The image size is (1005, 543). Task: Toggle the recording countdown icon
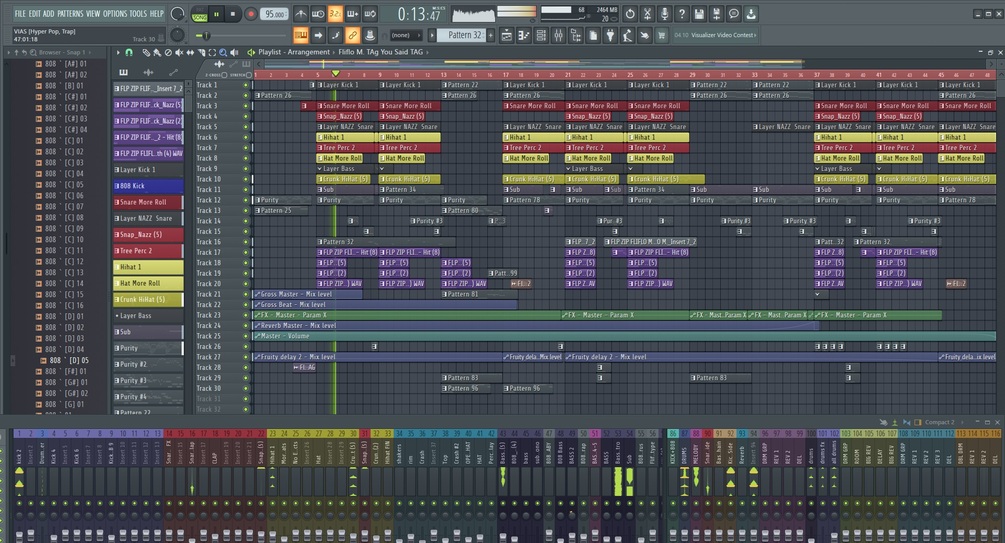(335, 13)
